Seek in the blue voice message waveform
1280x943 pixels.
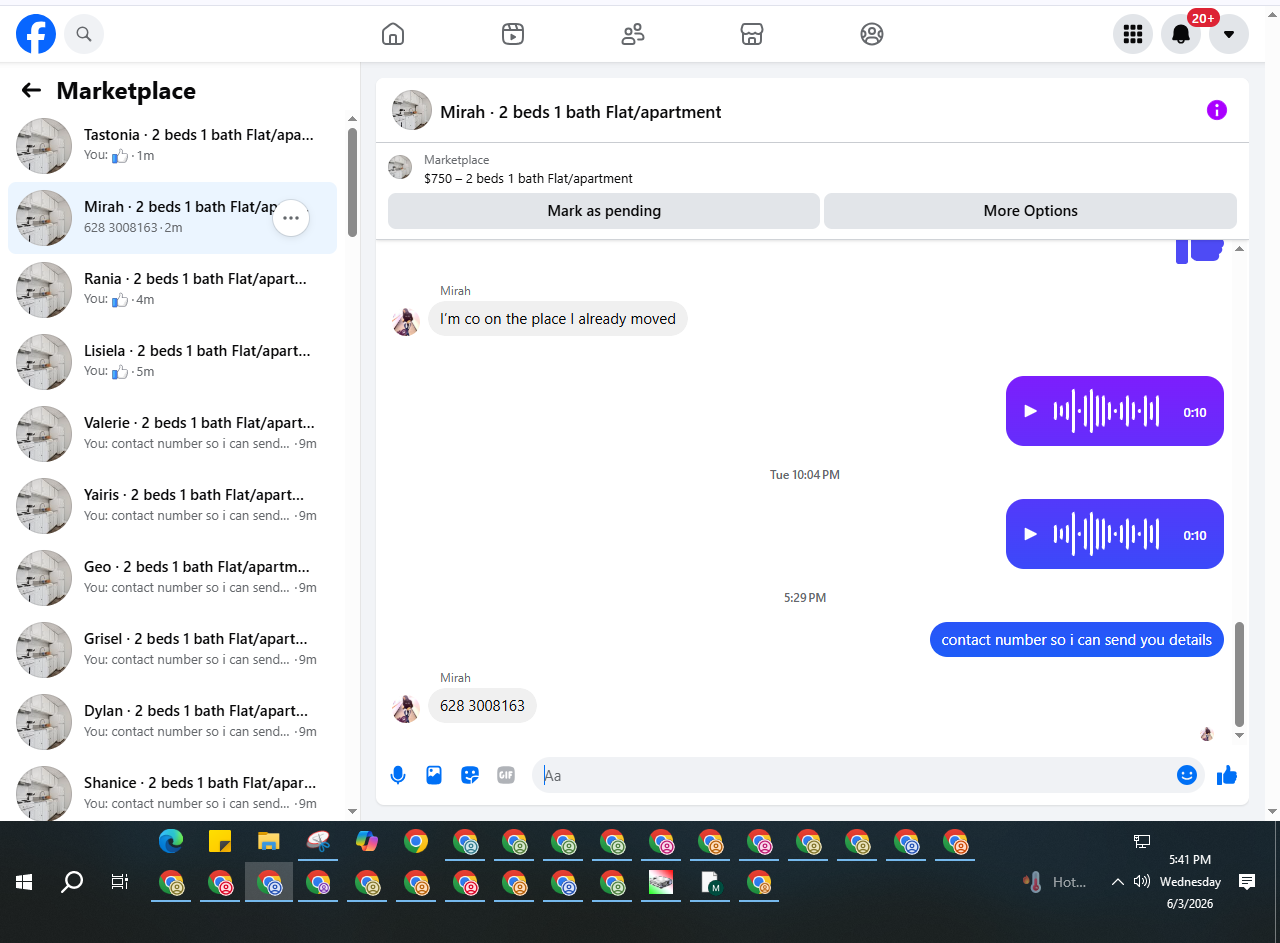[1106, 534]
